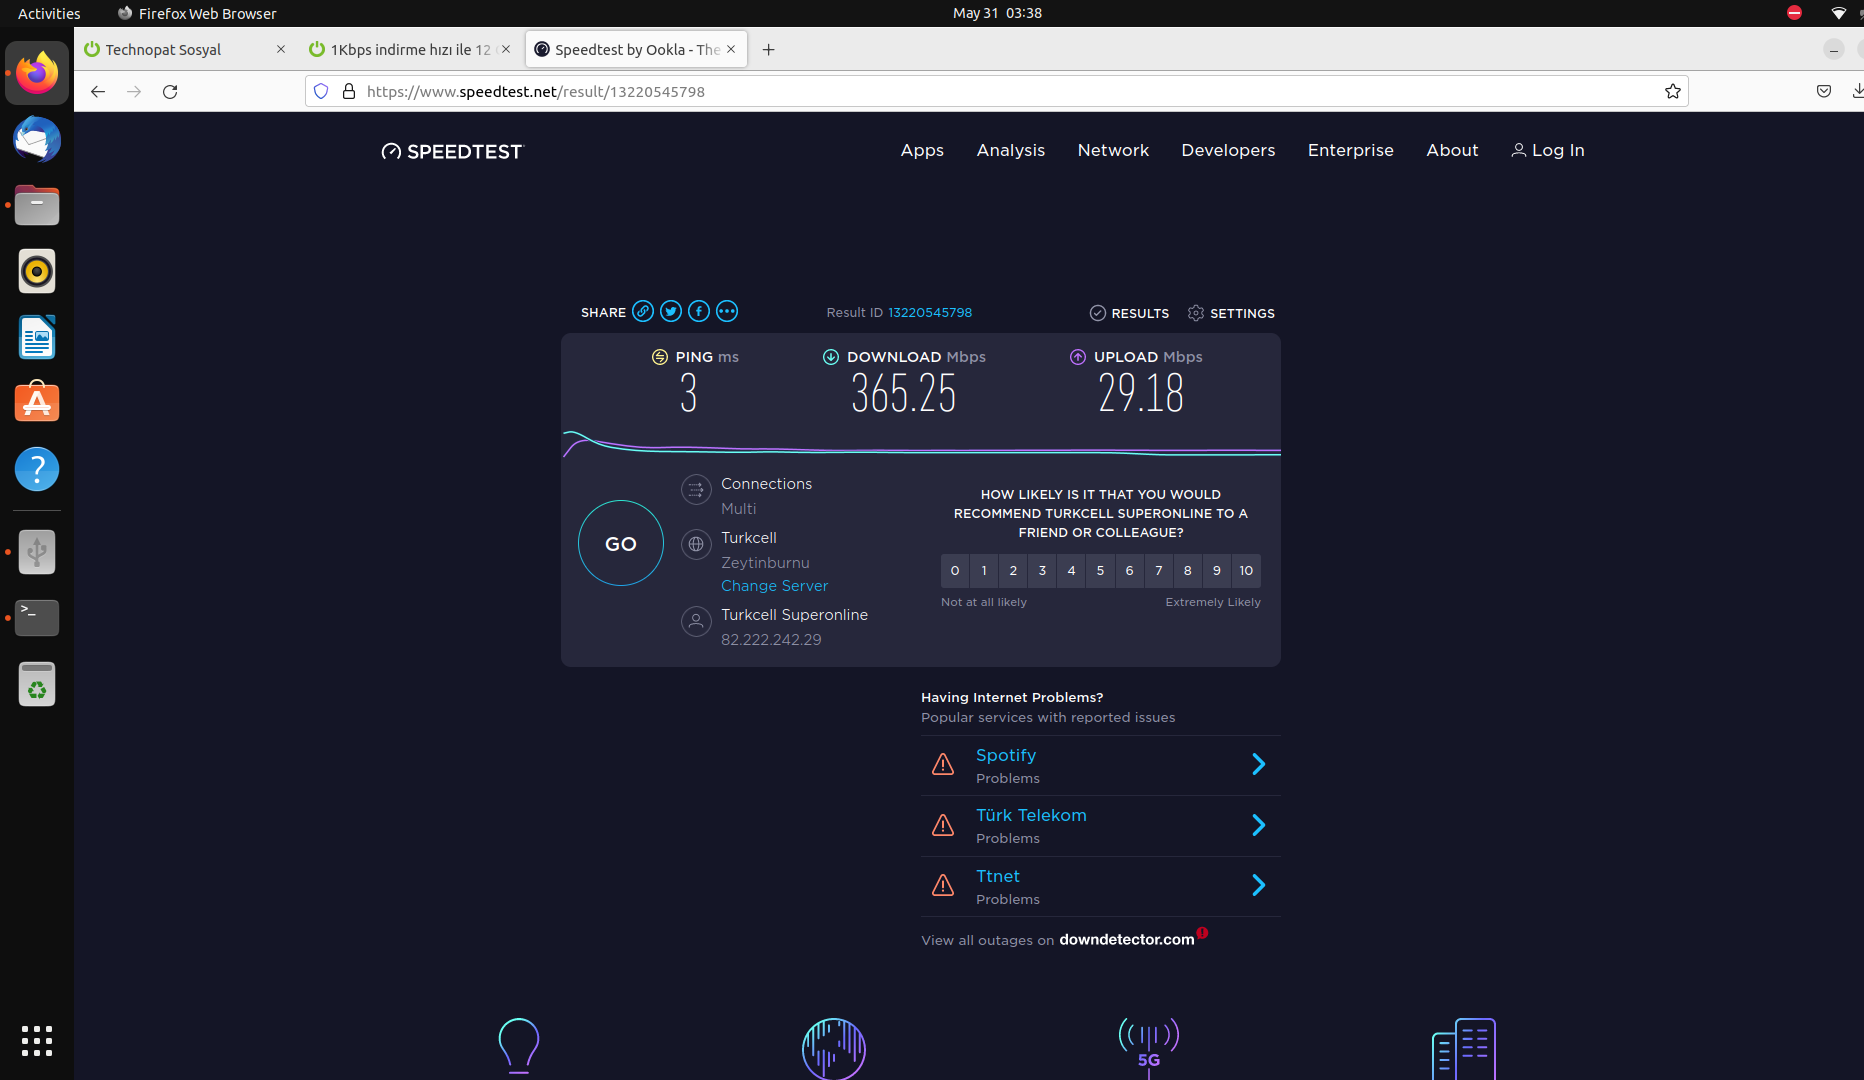Open Files from the Ubuntu dock

pos(37,205)
